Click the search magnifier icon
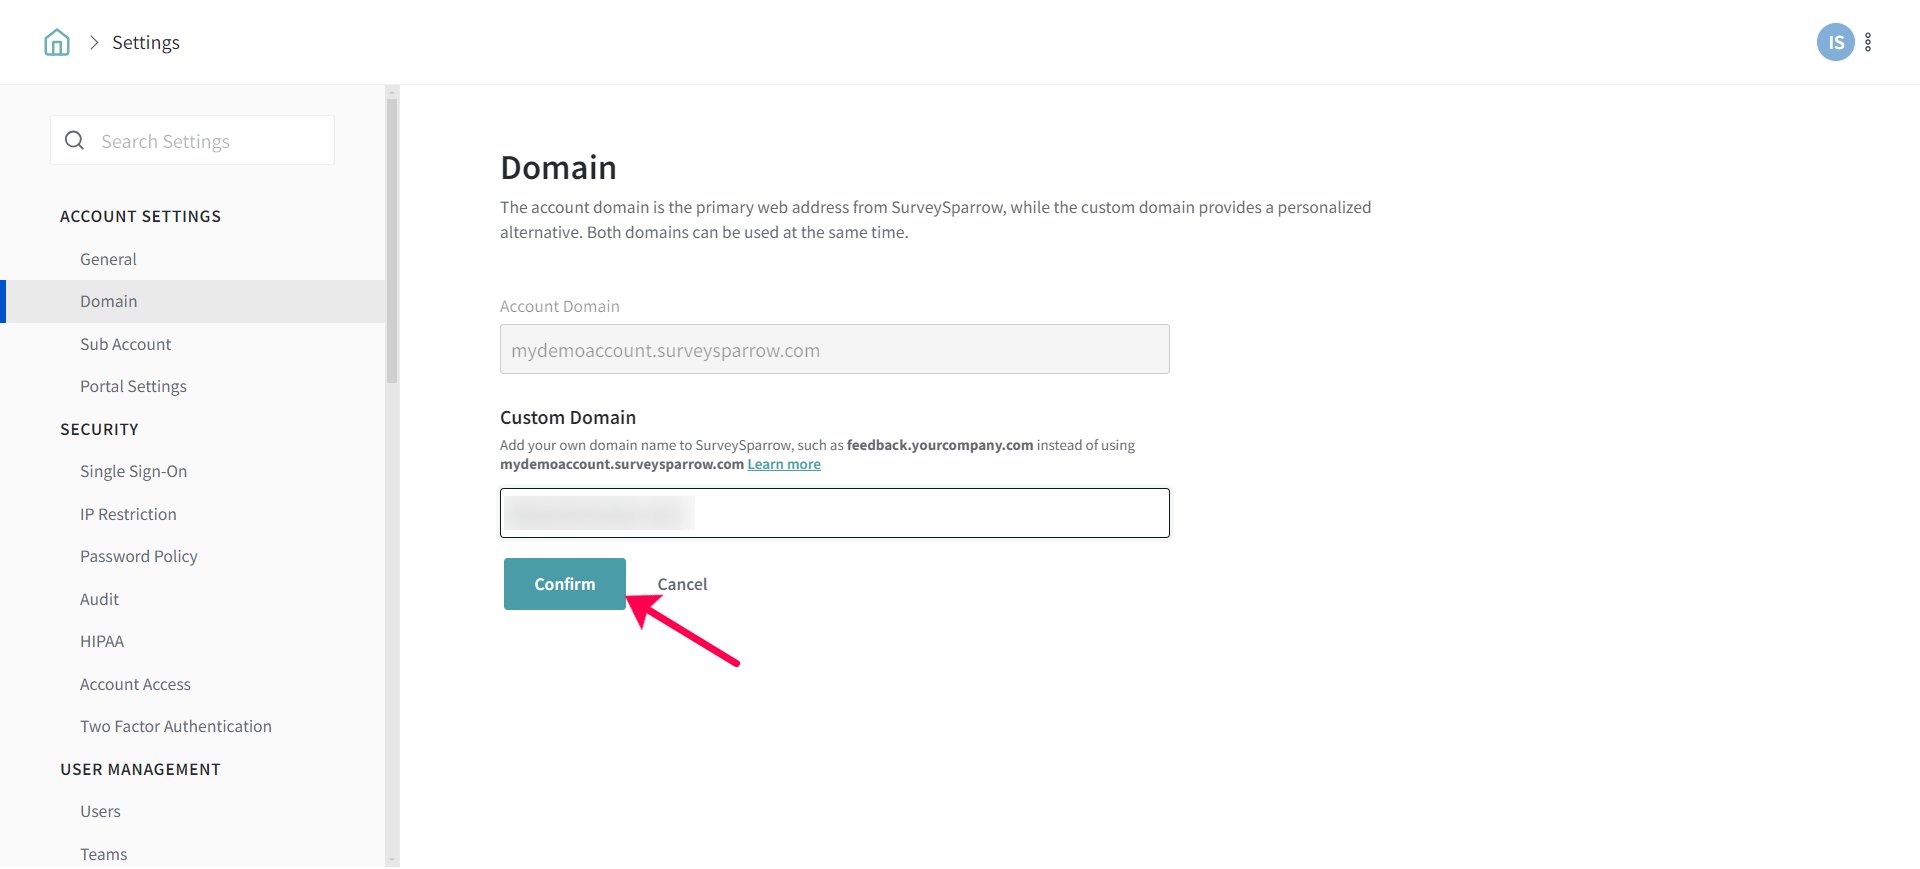This screenshot has height=869, width=1920. [x=75, y=141]
